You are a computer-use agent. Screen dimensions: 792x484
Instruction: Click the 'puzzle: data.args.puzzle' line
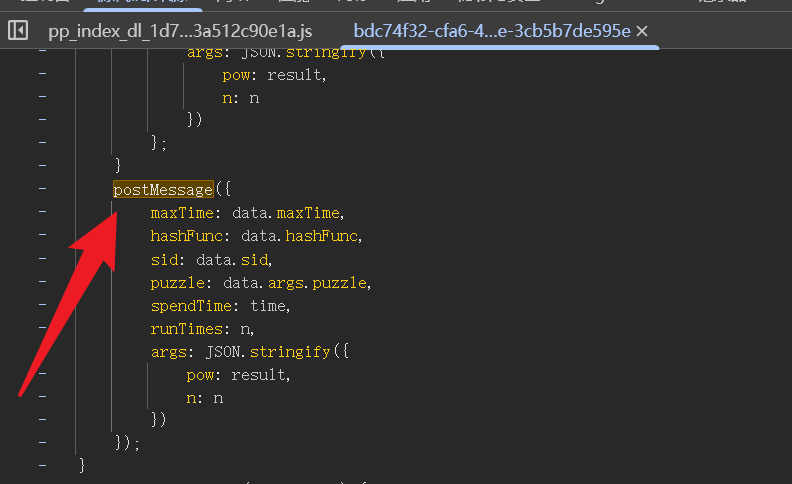[x=261, y=283]
